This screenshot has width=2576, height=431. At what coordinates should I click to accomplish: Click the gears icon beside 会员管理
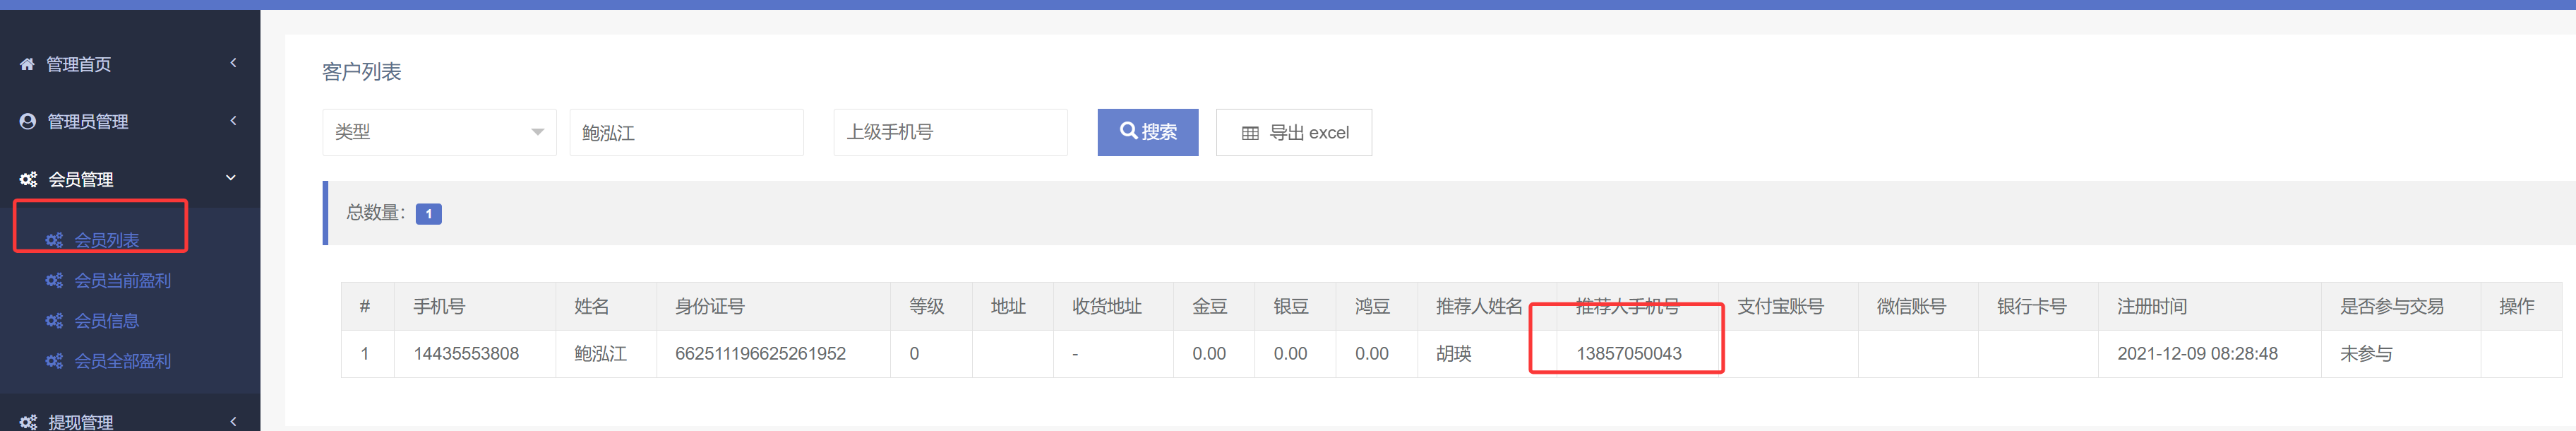(28, 179)
